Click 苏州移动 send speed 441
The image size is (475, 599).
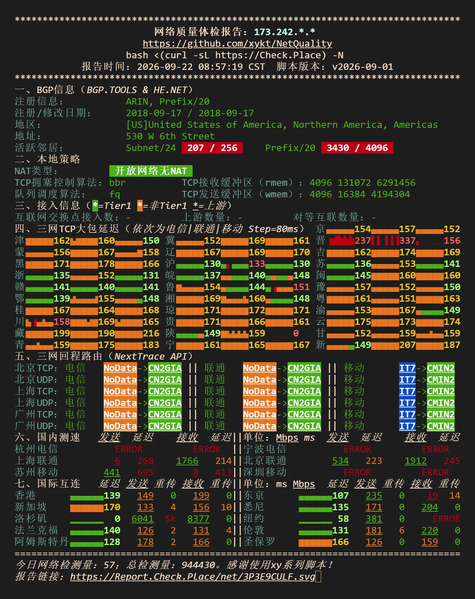112,473
